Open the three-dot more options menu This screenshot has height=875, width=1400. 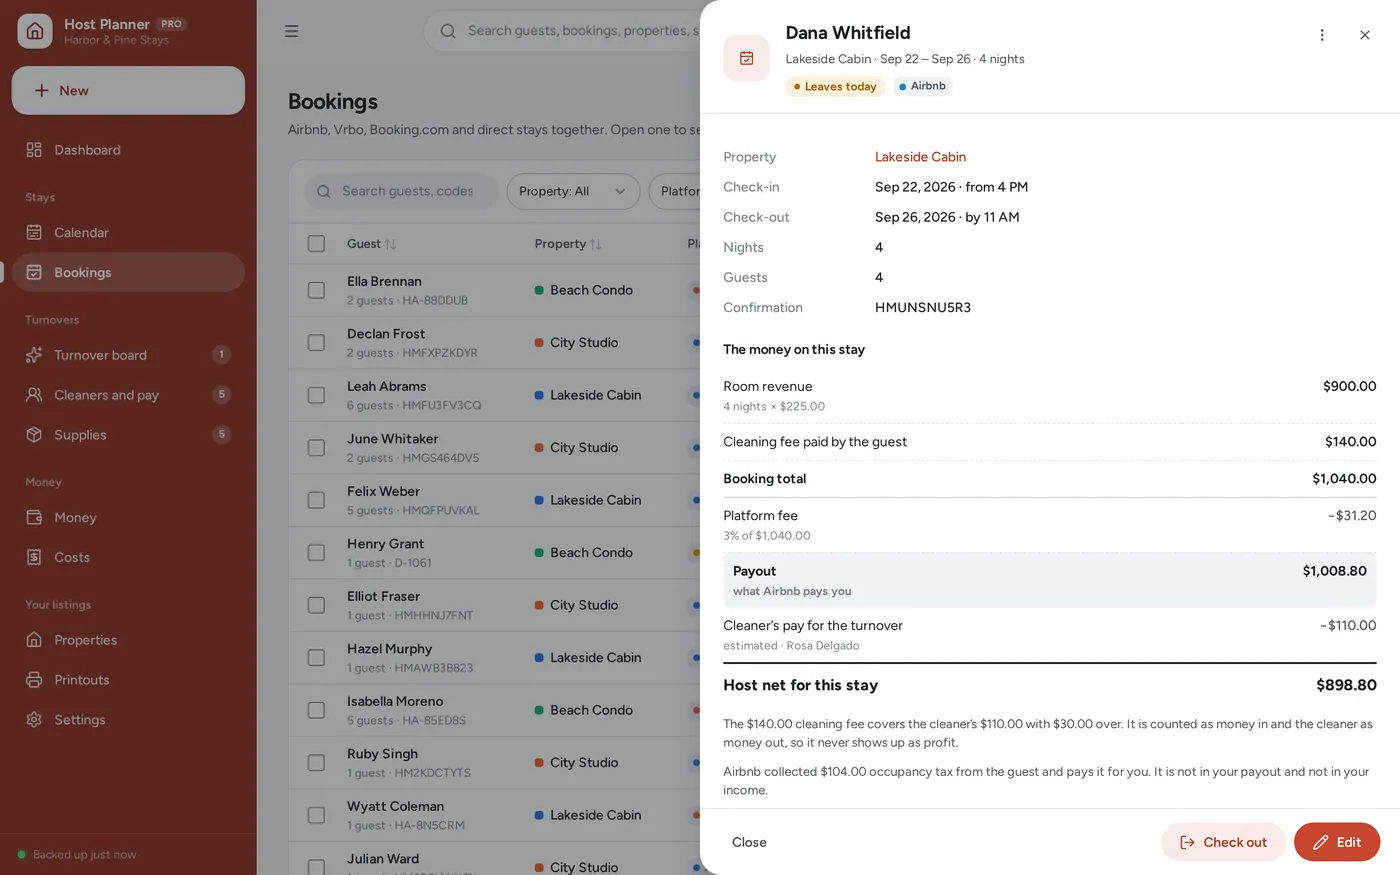coord(1322,35)
